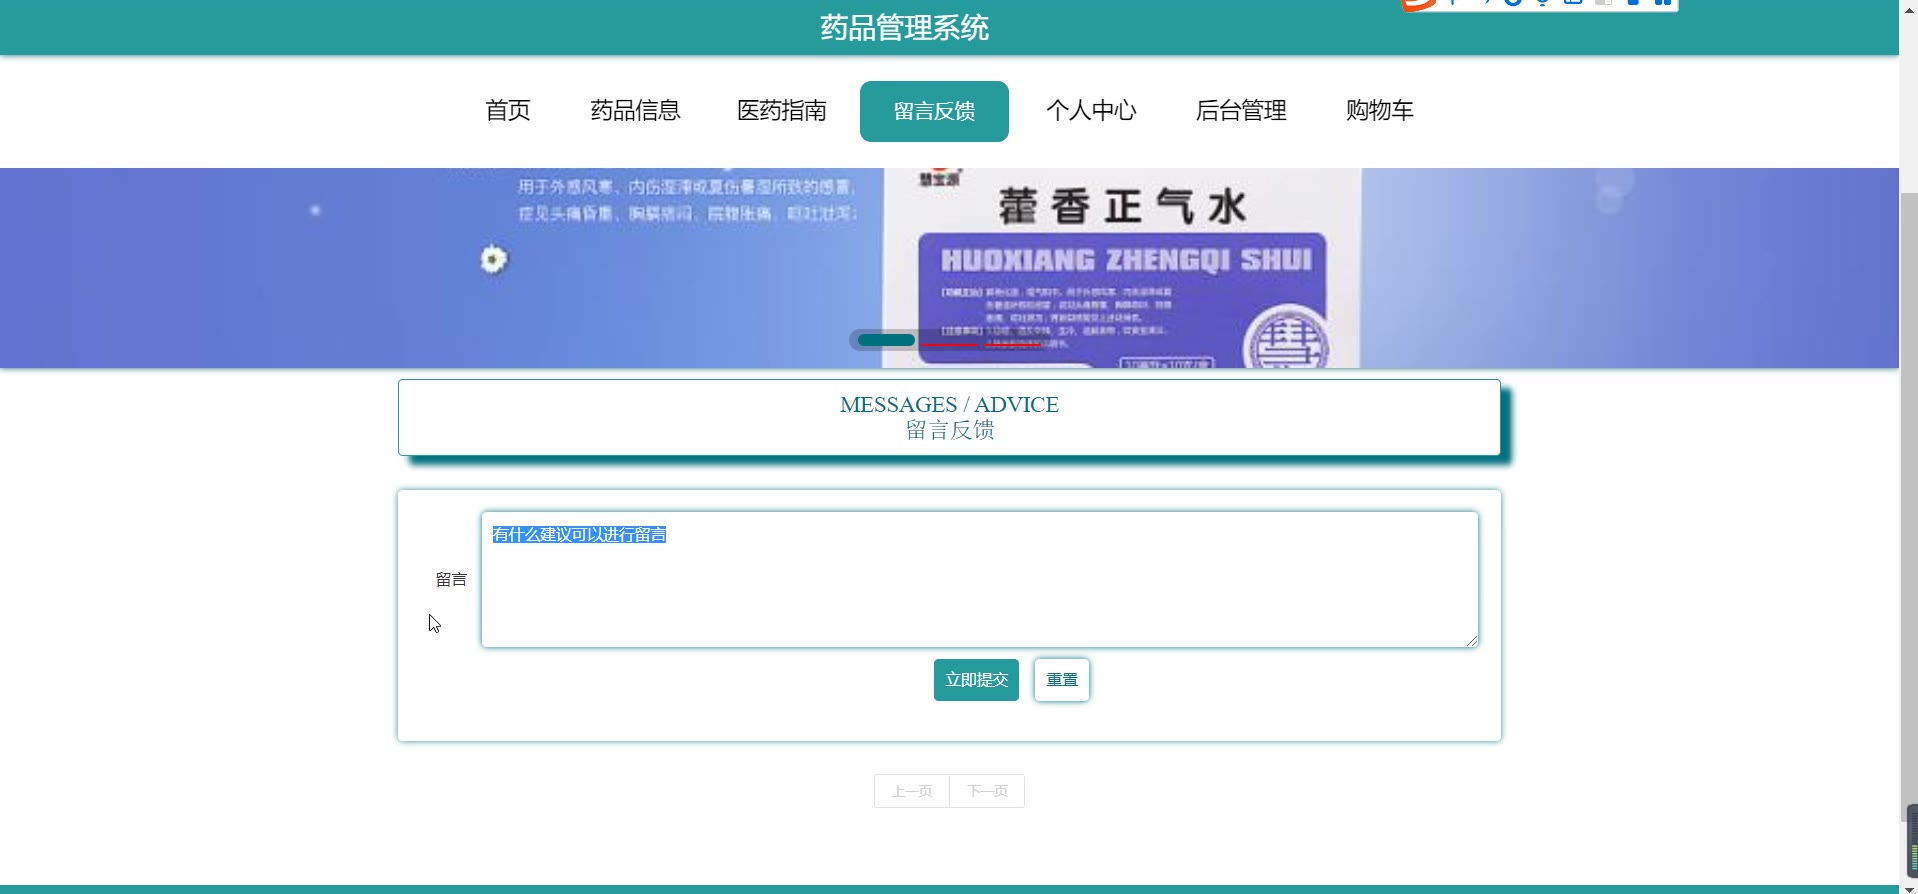
Task: Select the middle red carousel indicator
Action: 948,344
